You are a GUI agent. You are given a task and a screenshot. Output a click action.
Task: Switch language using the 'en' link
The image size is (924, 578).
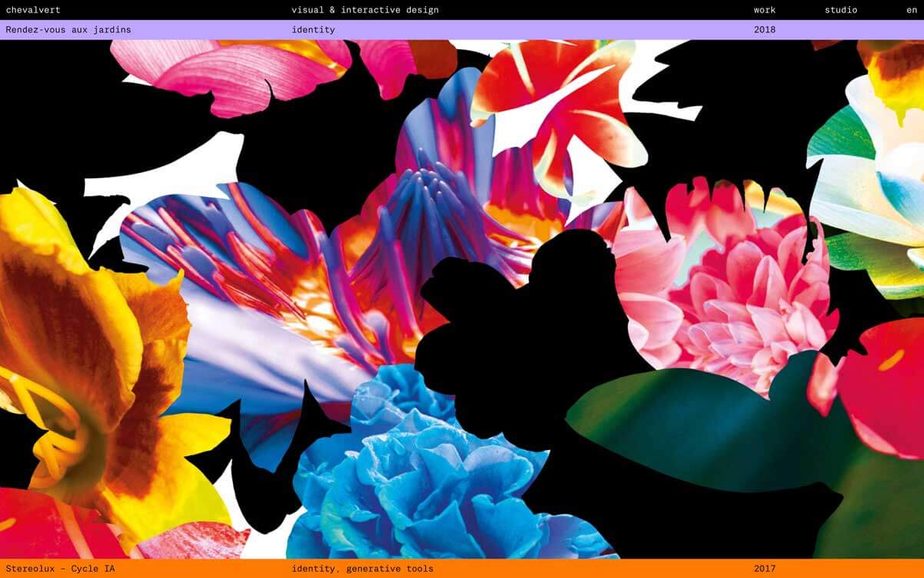(911, 10)
